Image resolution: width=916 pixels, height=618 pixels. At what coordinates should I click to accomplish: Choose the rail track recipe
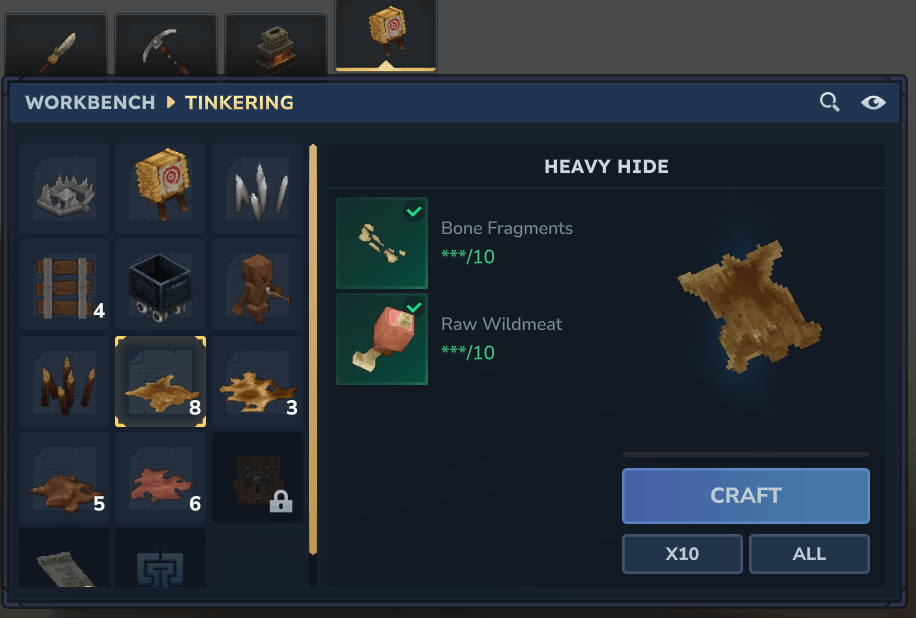64,285
